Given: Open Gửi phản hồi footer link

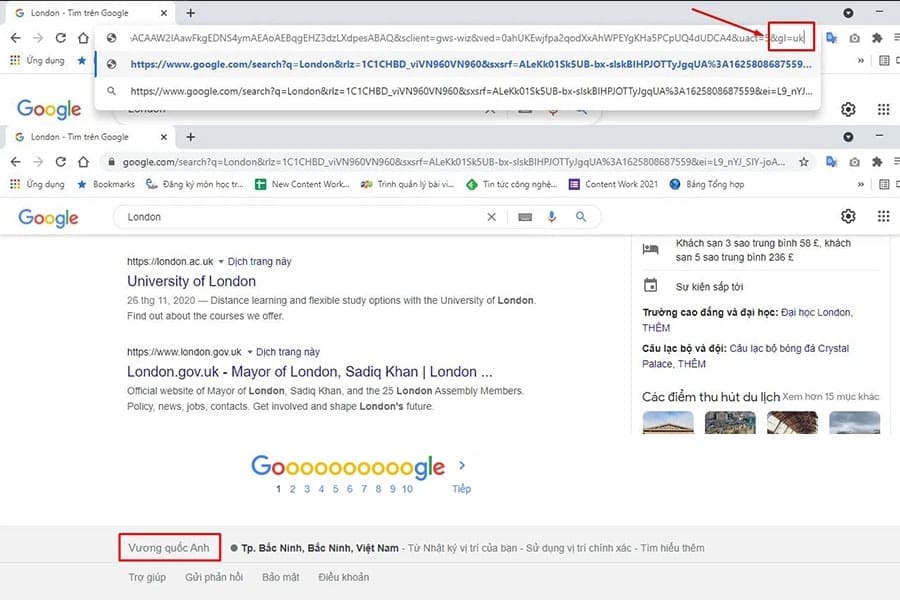Looking at the screenshot, I should click(x=214, y=577).
